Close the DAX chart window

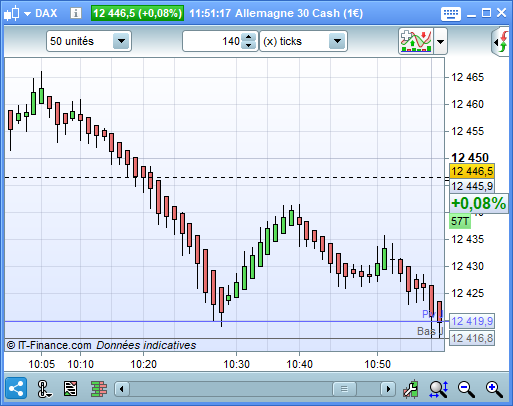point(501,13)
